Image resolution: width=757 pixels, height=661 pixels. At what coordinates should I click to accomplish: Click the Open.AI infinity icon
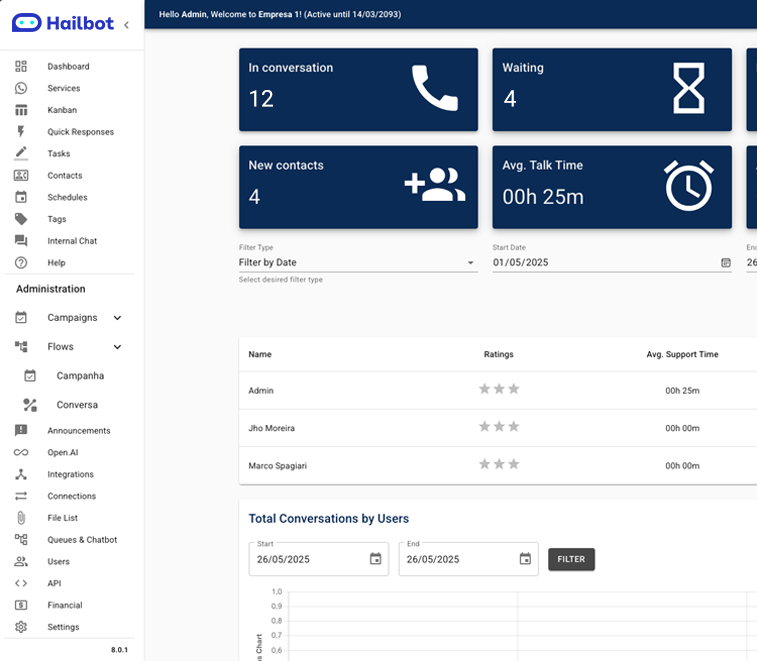21,453
